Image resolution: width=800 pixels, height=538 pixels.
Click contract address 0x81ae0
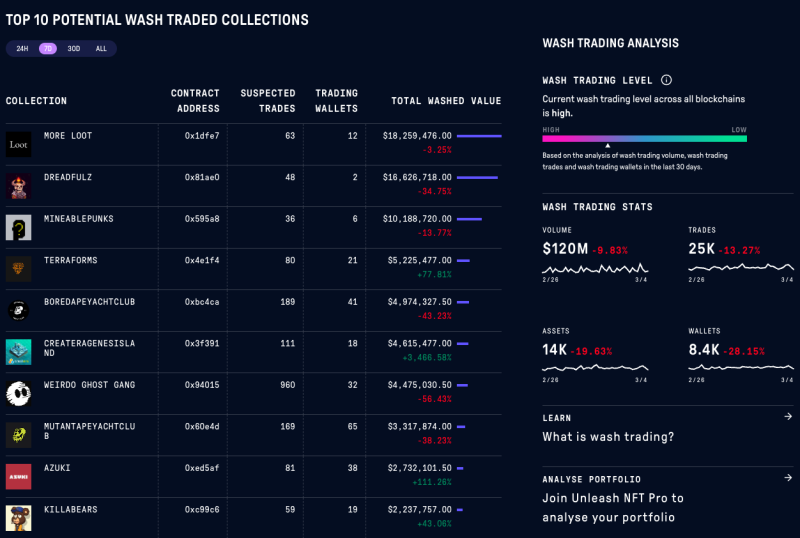tap(202, 177)
